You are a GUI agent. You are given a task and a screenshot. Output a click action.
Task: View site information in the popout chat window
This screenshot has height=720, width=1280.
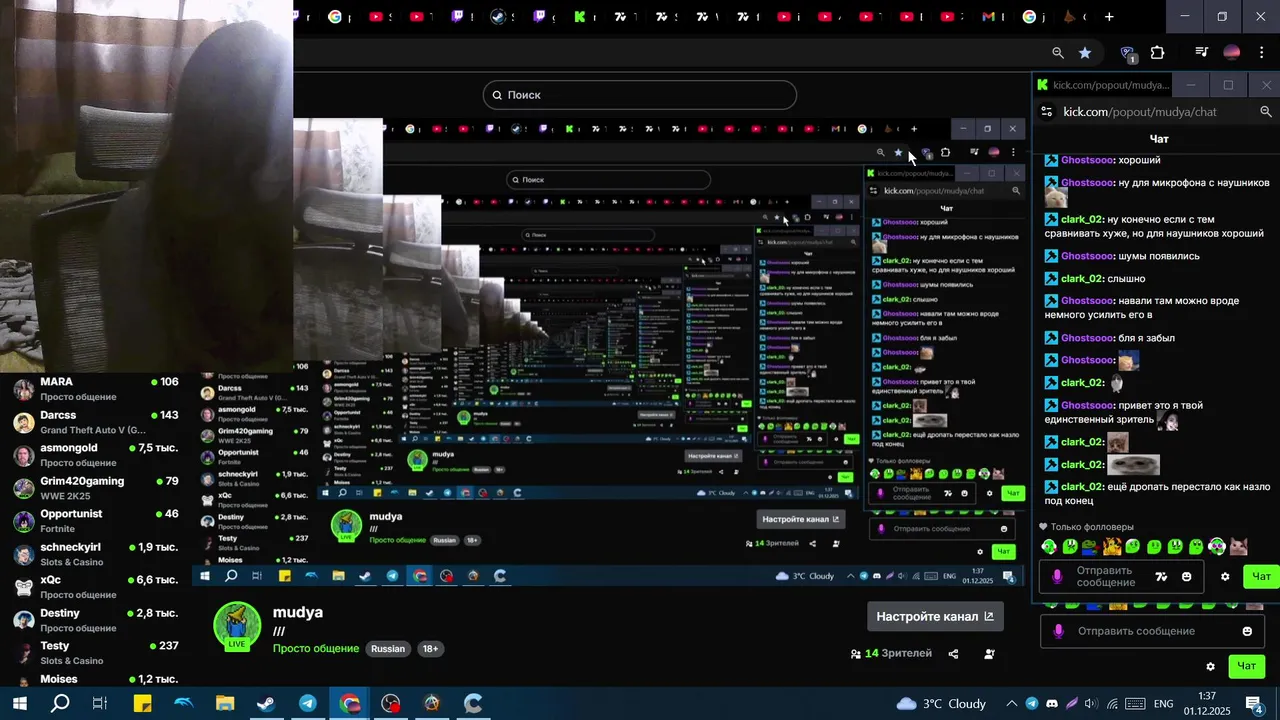coord(1047,112)
